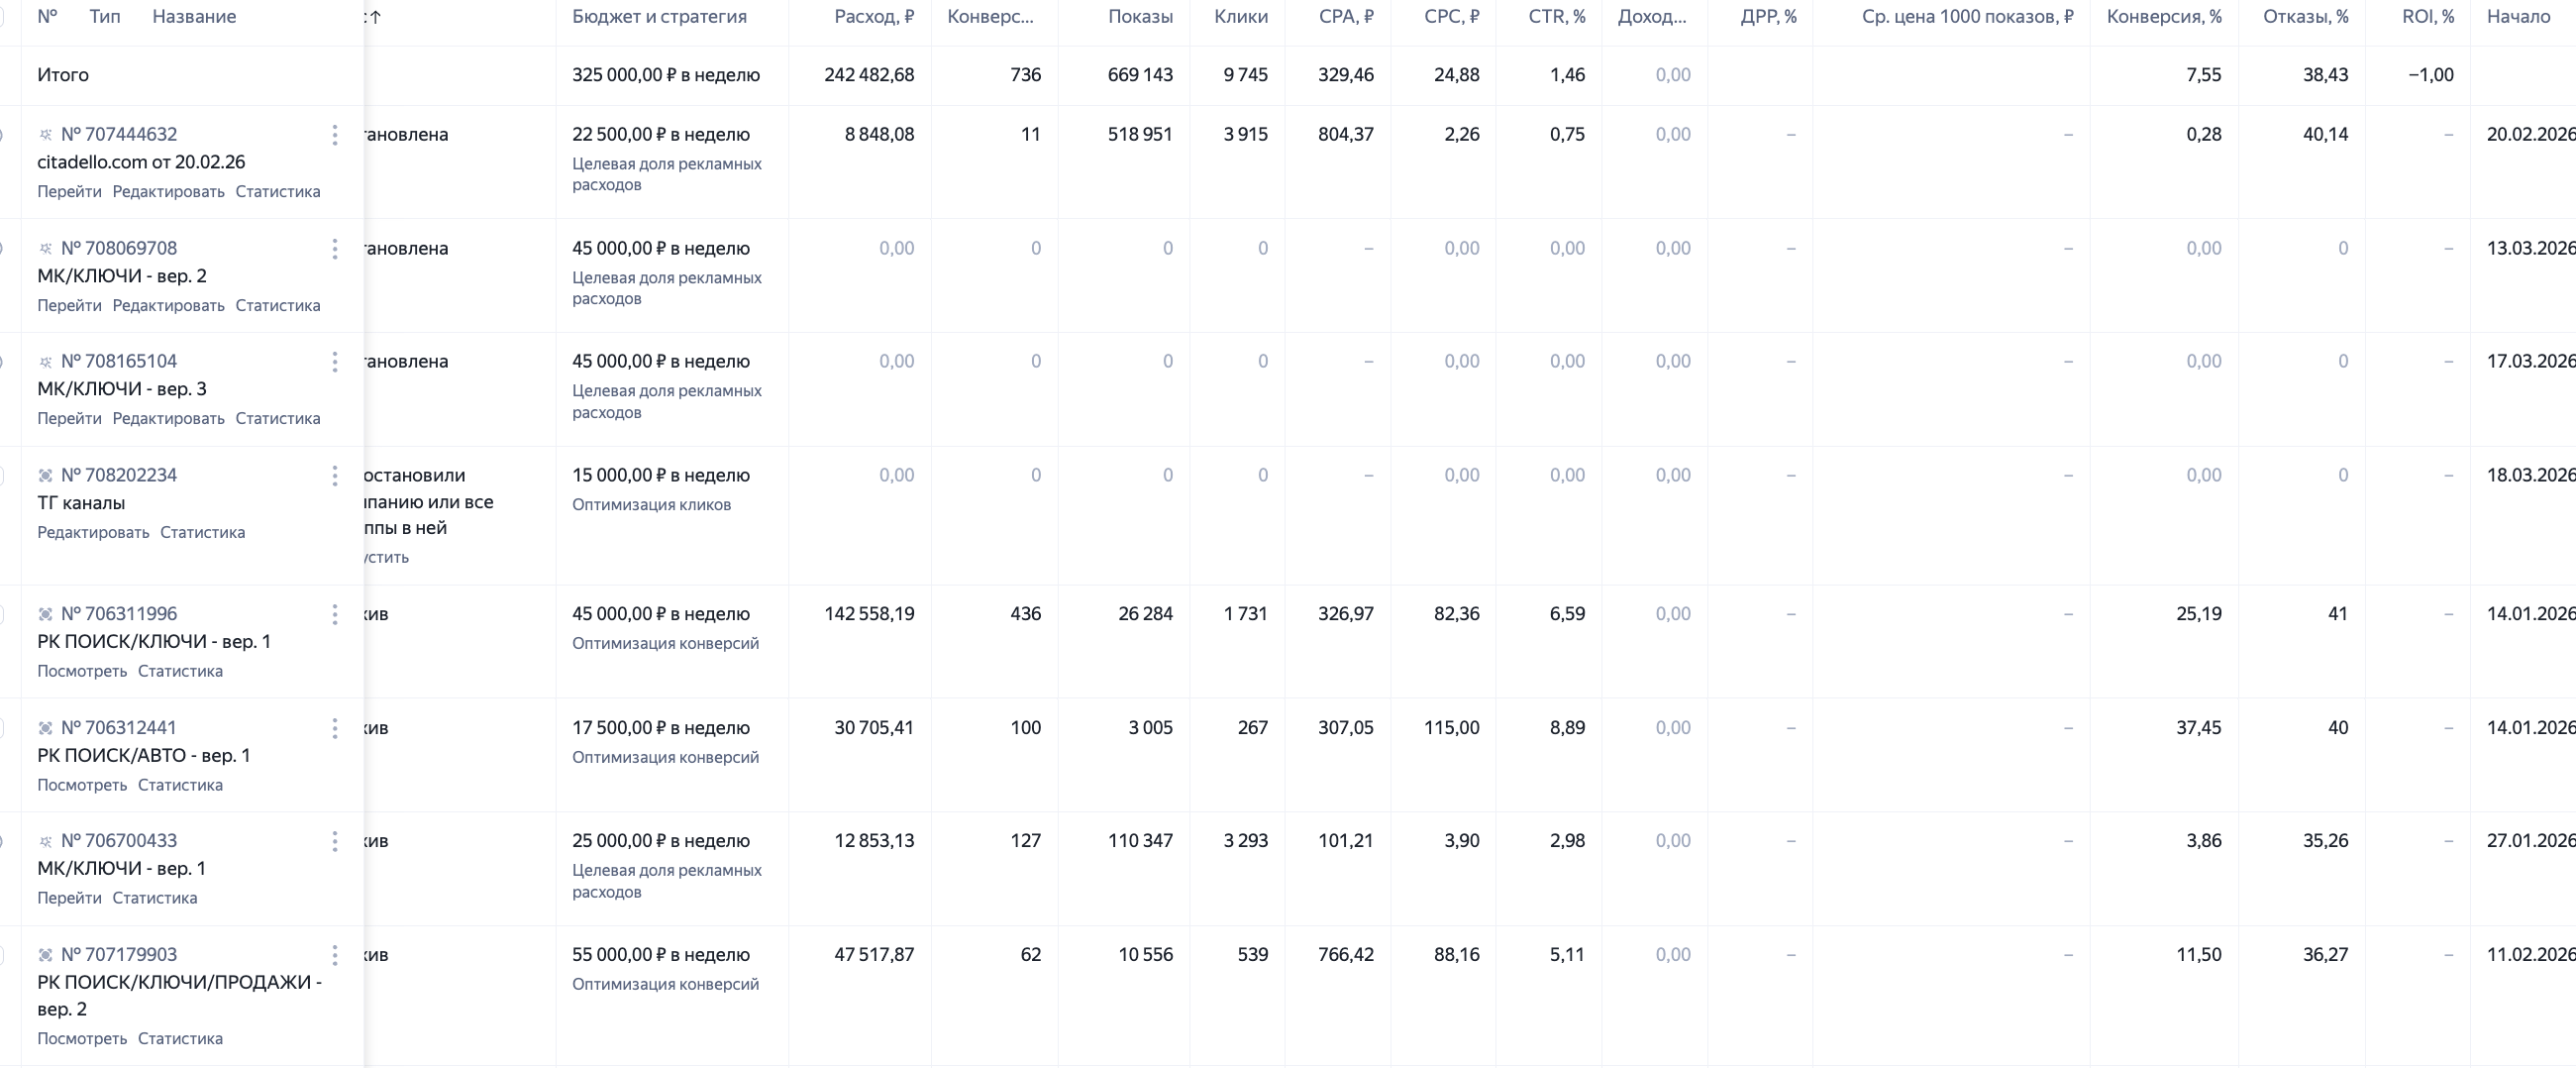2576x1068 pixels.
Task: Click campaign type icon beside № 708165104
Action: pyautogui.click(x=45, y=362)
